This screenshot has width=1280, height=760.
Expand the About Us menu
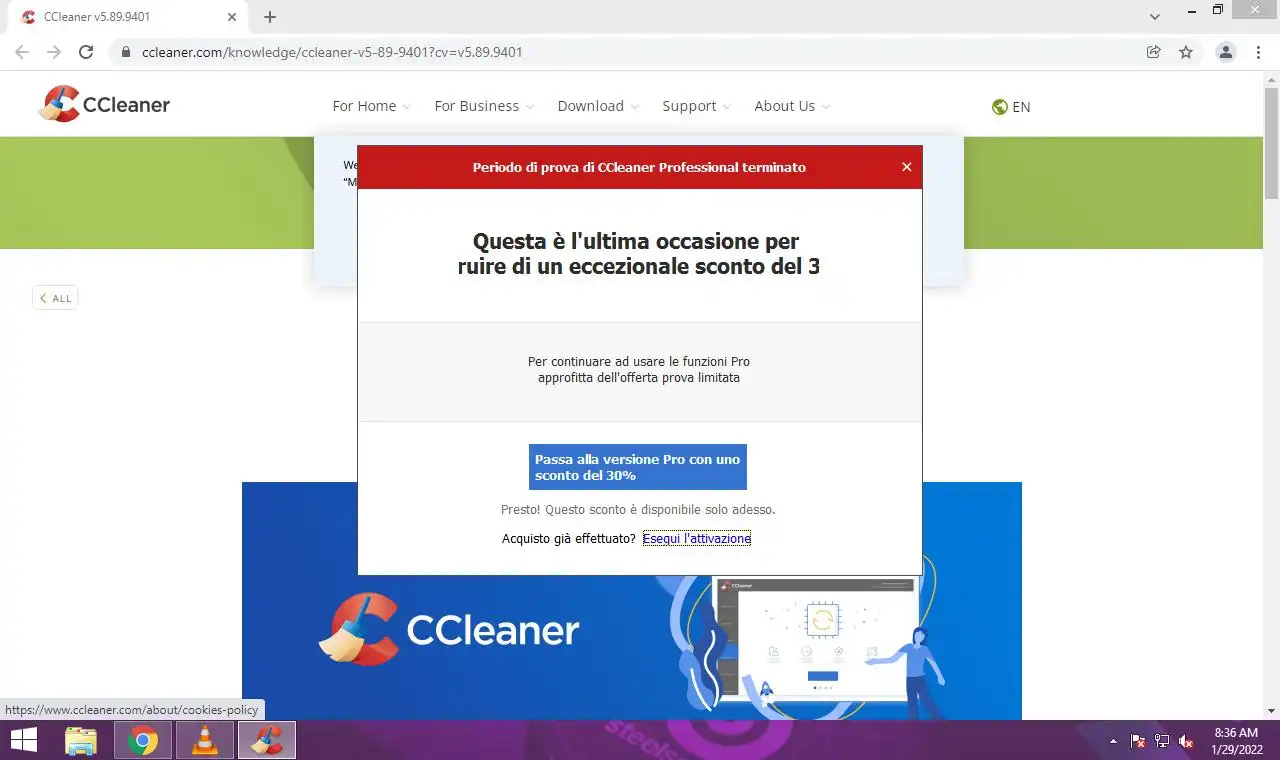coord(792,106)
